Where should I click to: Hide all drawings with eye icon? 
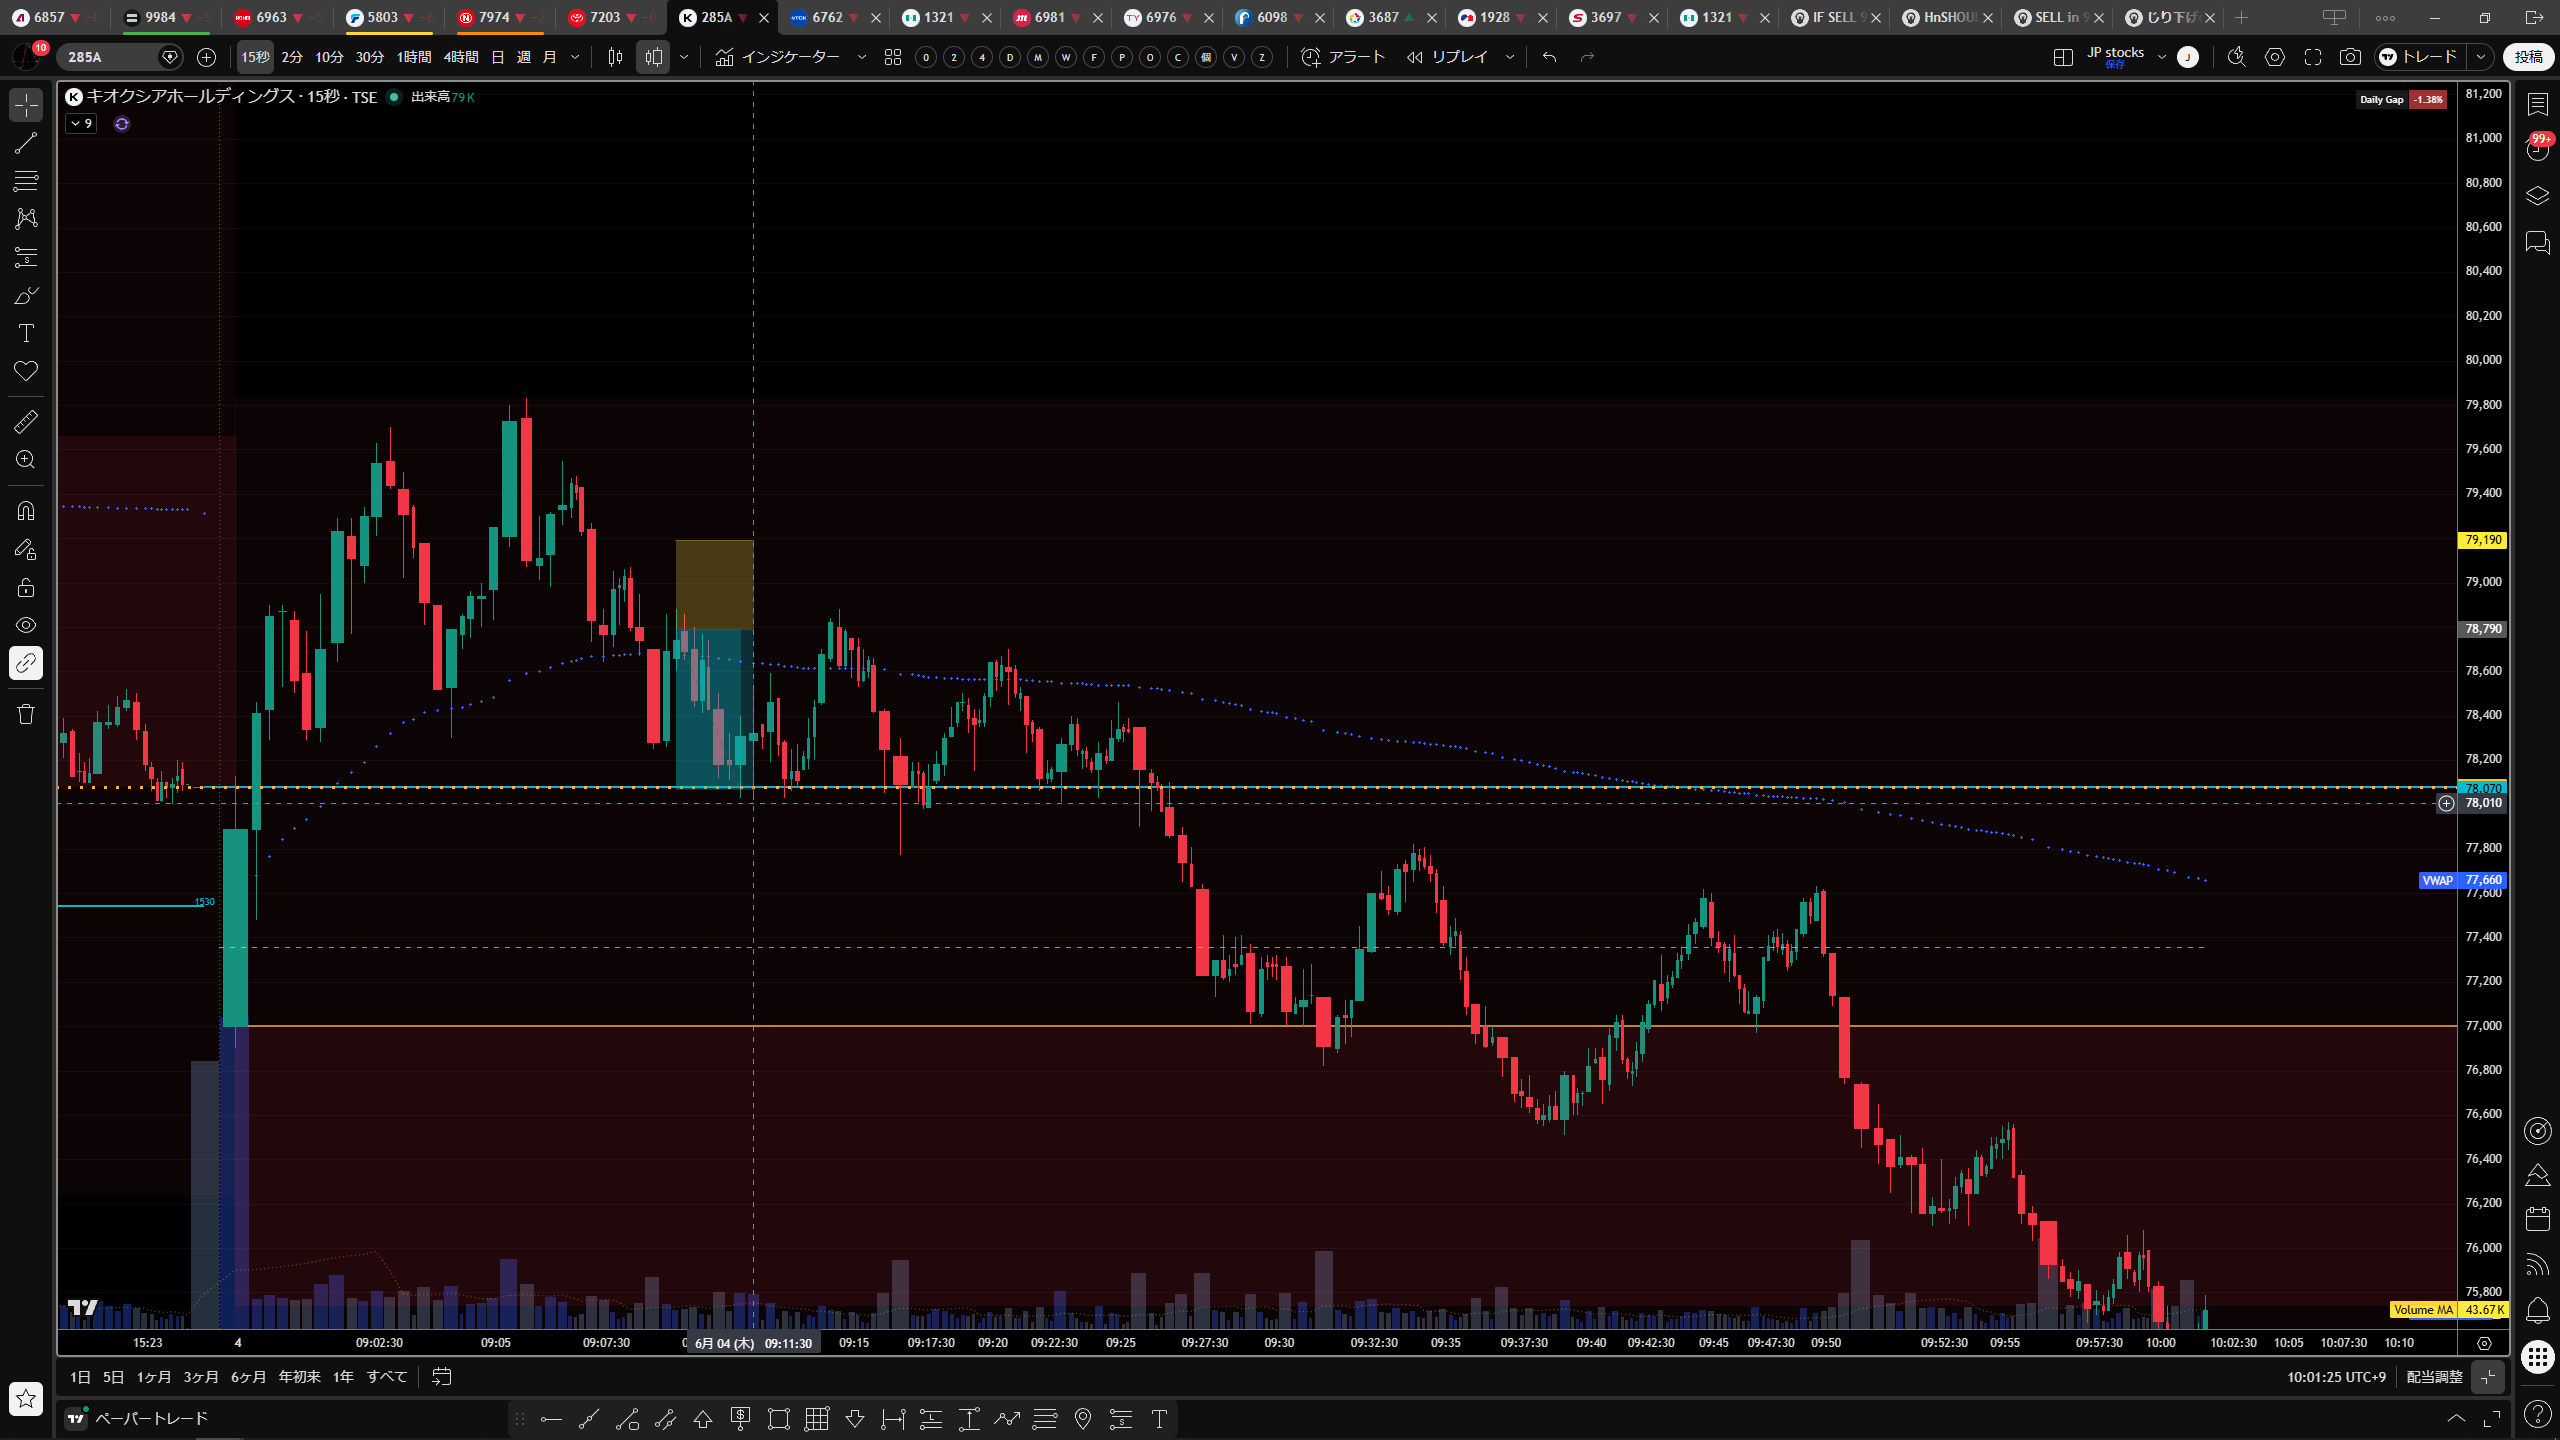pyautogui.click(x=26, y=625)
